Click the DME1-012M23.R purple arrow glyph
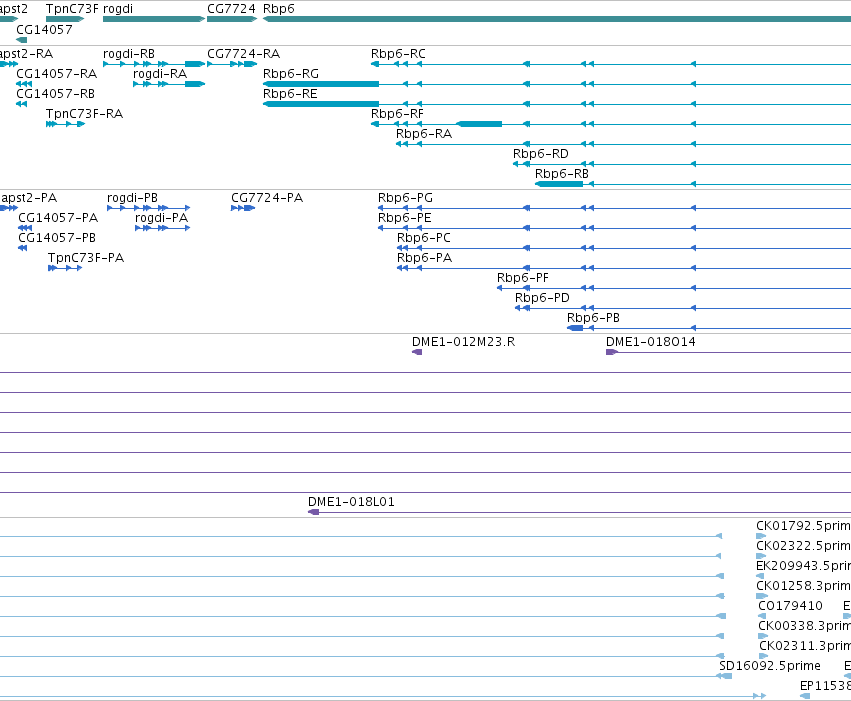This screenshot has width=851, height=701. pos(417,352)
